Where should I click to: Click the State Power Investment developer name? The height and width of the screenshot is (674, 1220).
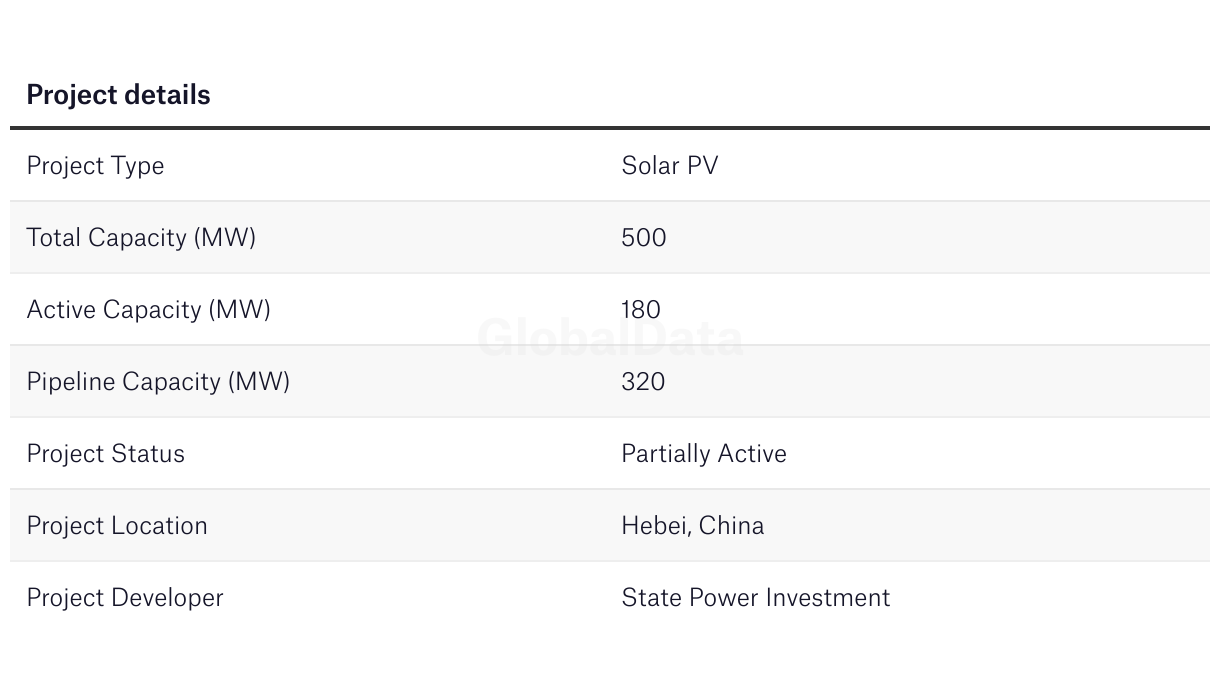click(755, 598)
